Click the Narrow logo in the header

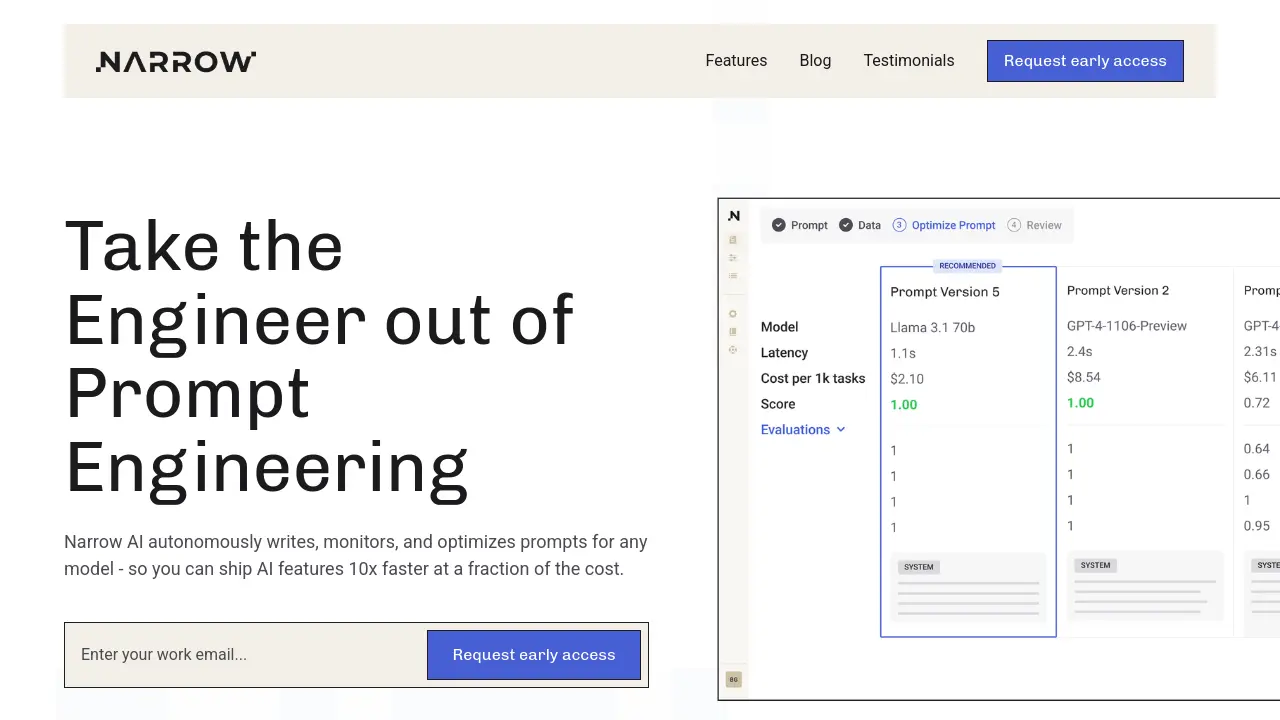coord(176,62)
